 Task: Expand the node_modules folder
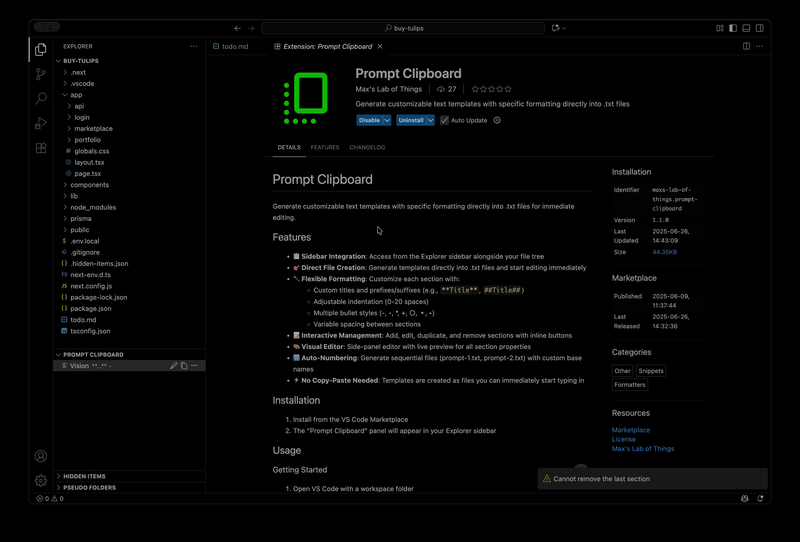pyautogui.click(x=65, y=207)
